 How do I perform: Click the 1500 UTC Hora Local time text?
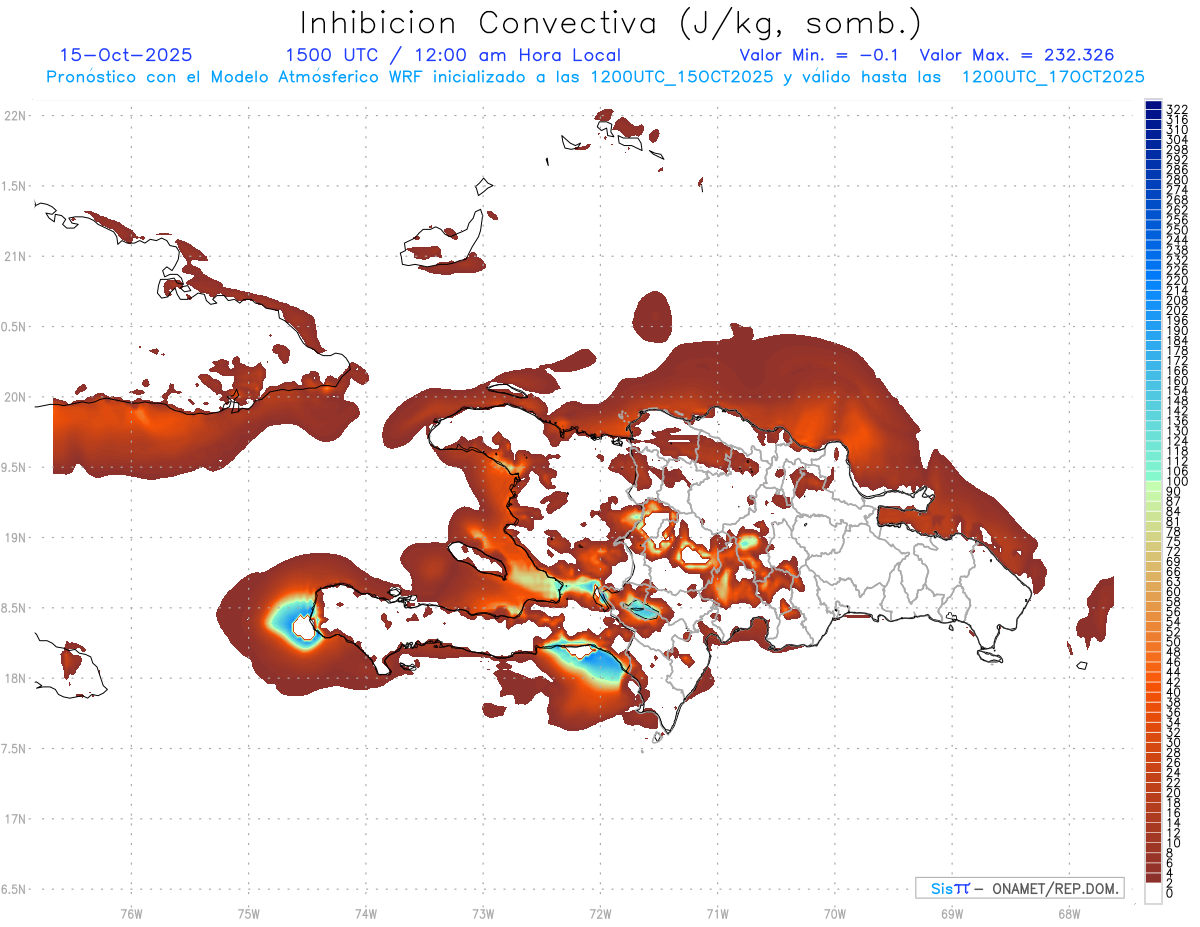(x=452, y=55)
